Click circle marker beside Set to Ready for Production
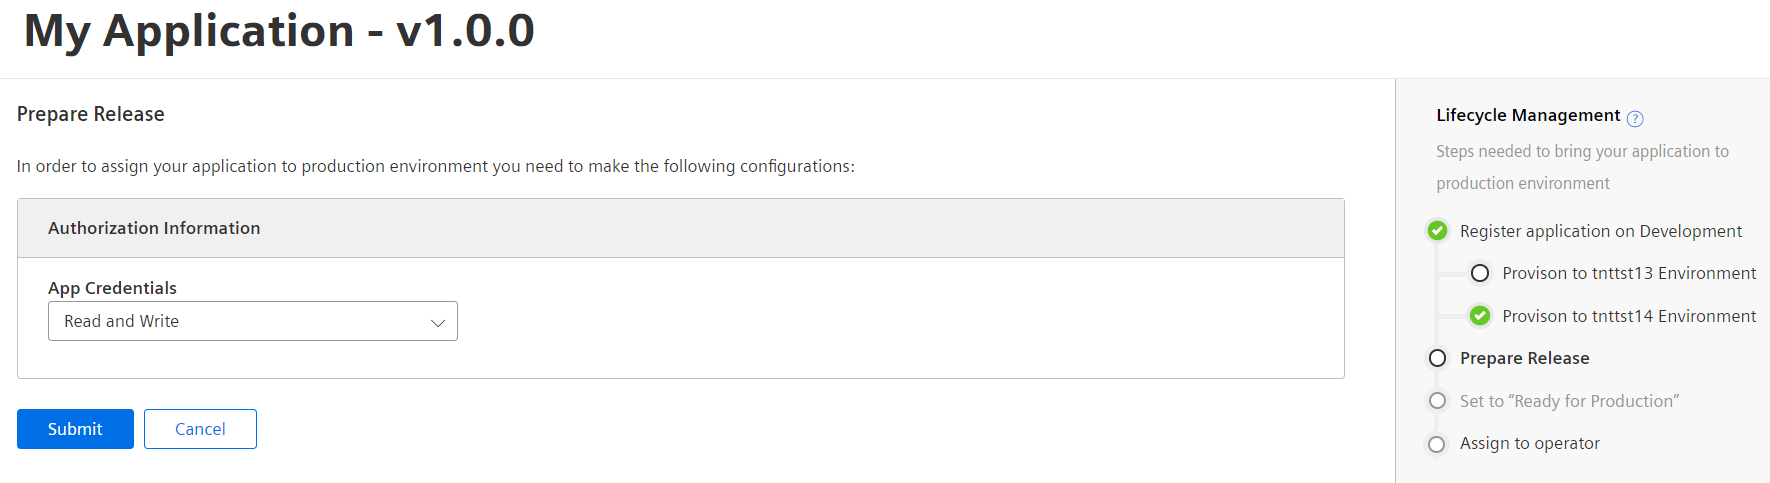 point(1437,401)
